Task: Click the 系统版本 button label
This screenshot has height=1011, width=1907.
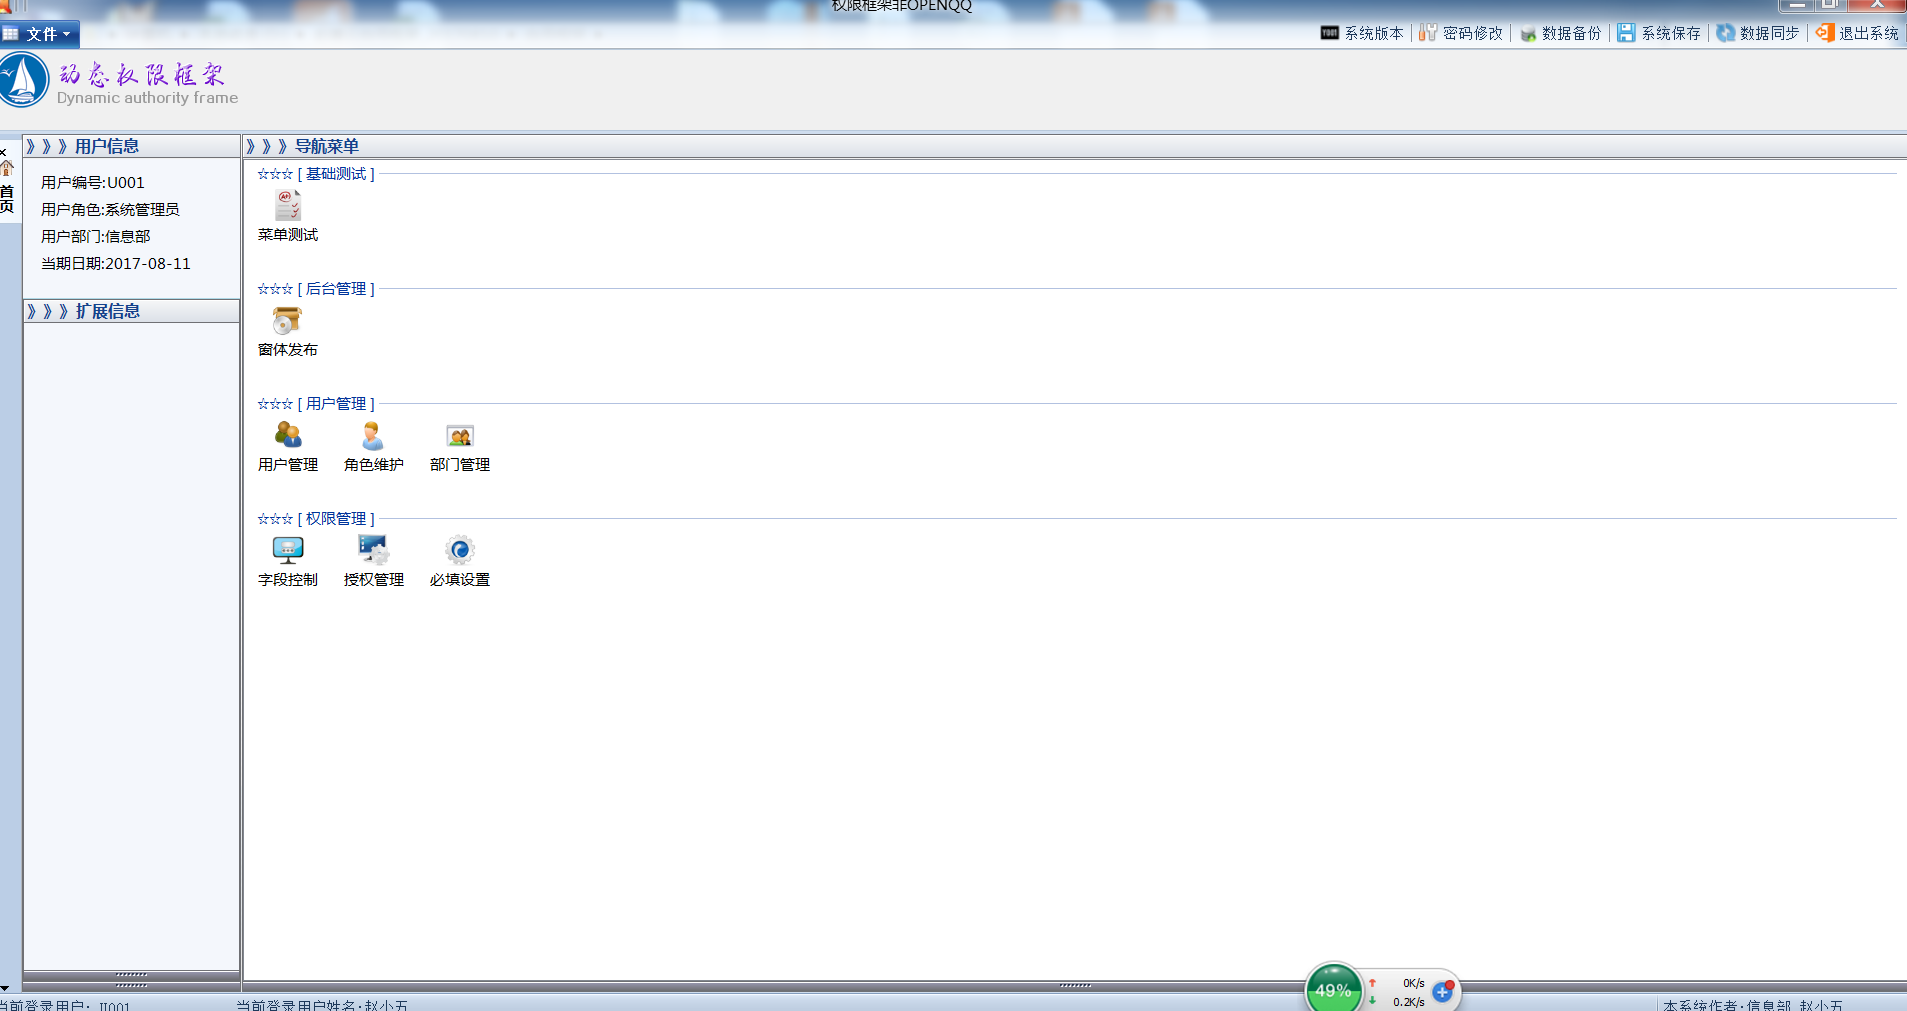Action: [1374, 33]
